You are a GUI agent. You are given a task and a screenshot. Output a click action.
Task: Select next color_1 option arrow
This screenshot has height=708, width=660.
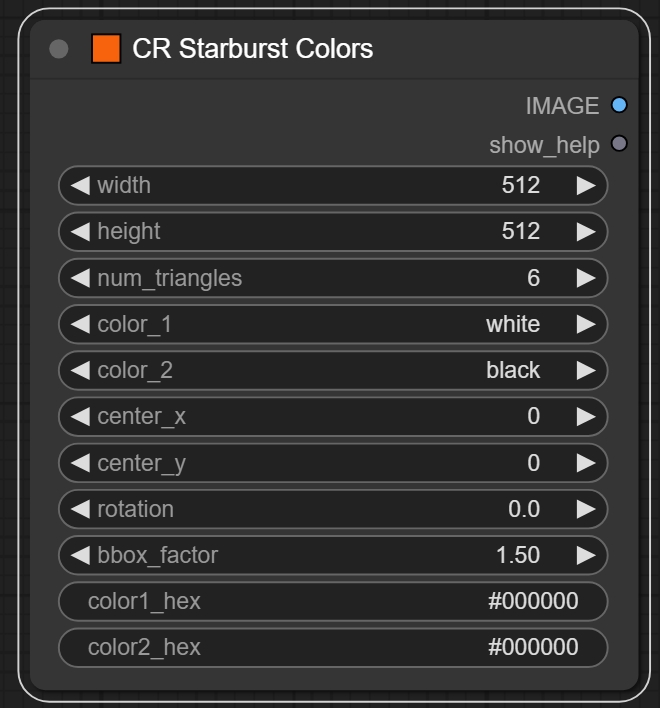pos(586,324)
